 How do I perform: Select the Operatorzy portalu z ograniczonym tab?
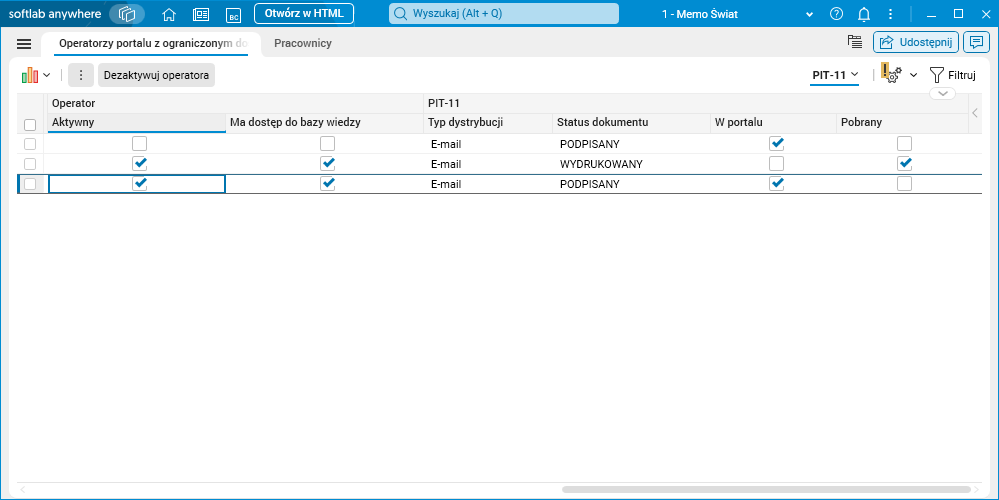click(153, 43)
